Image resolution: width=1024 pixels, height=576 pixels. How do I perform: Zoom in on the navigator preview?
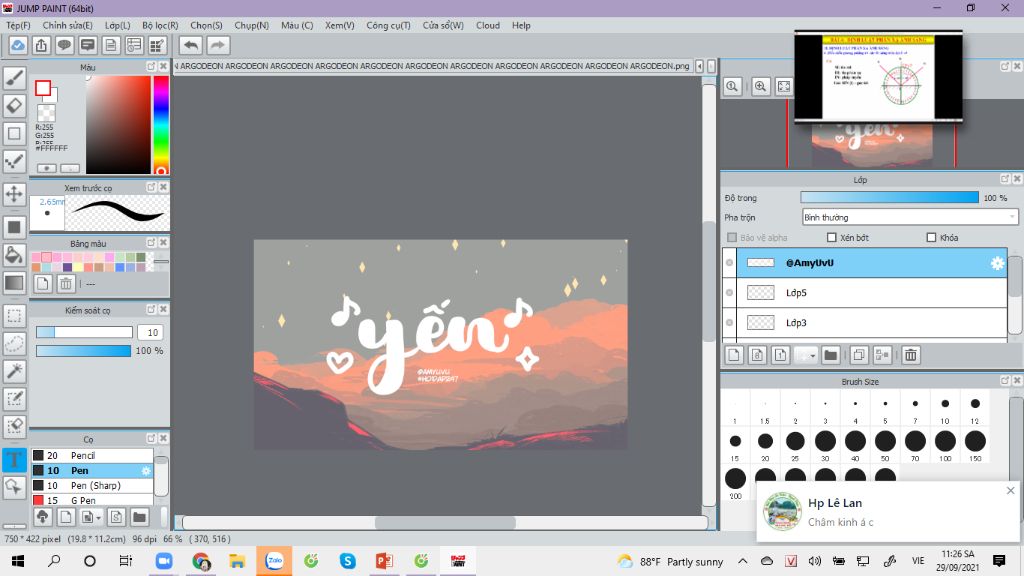761,86
